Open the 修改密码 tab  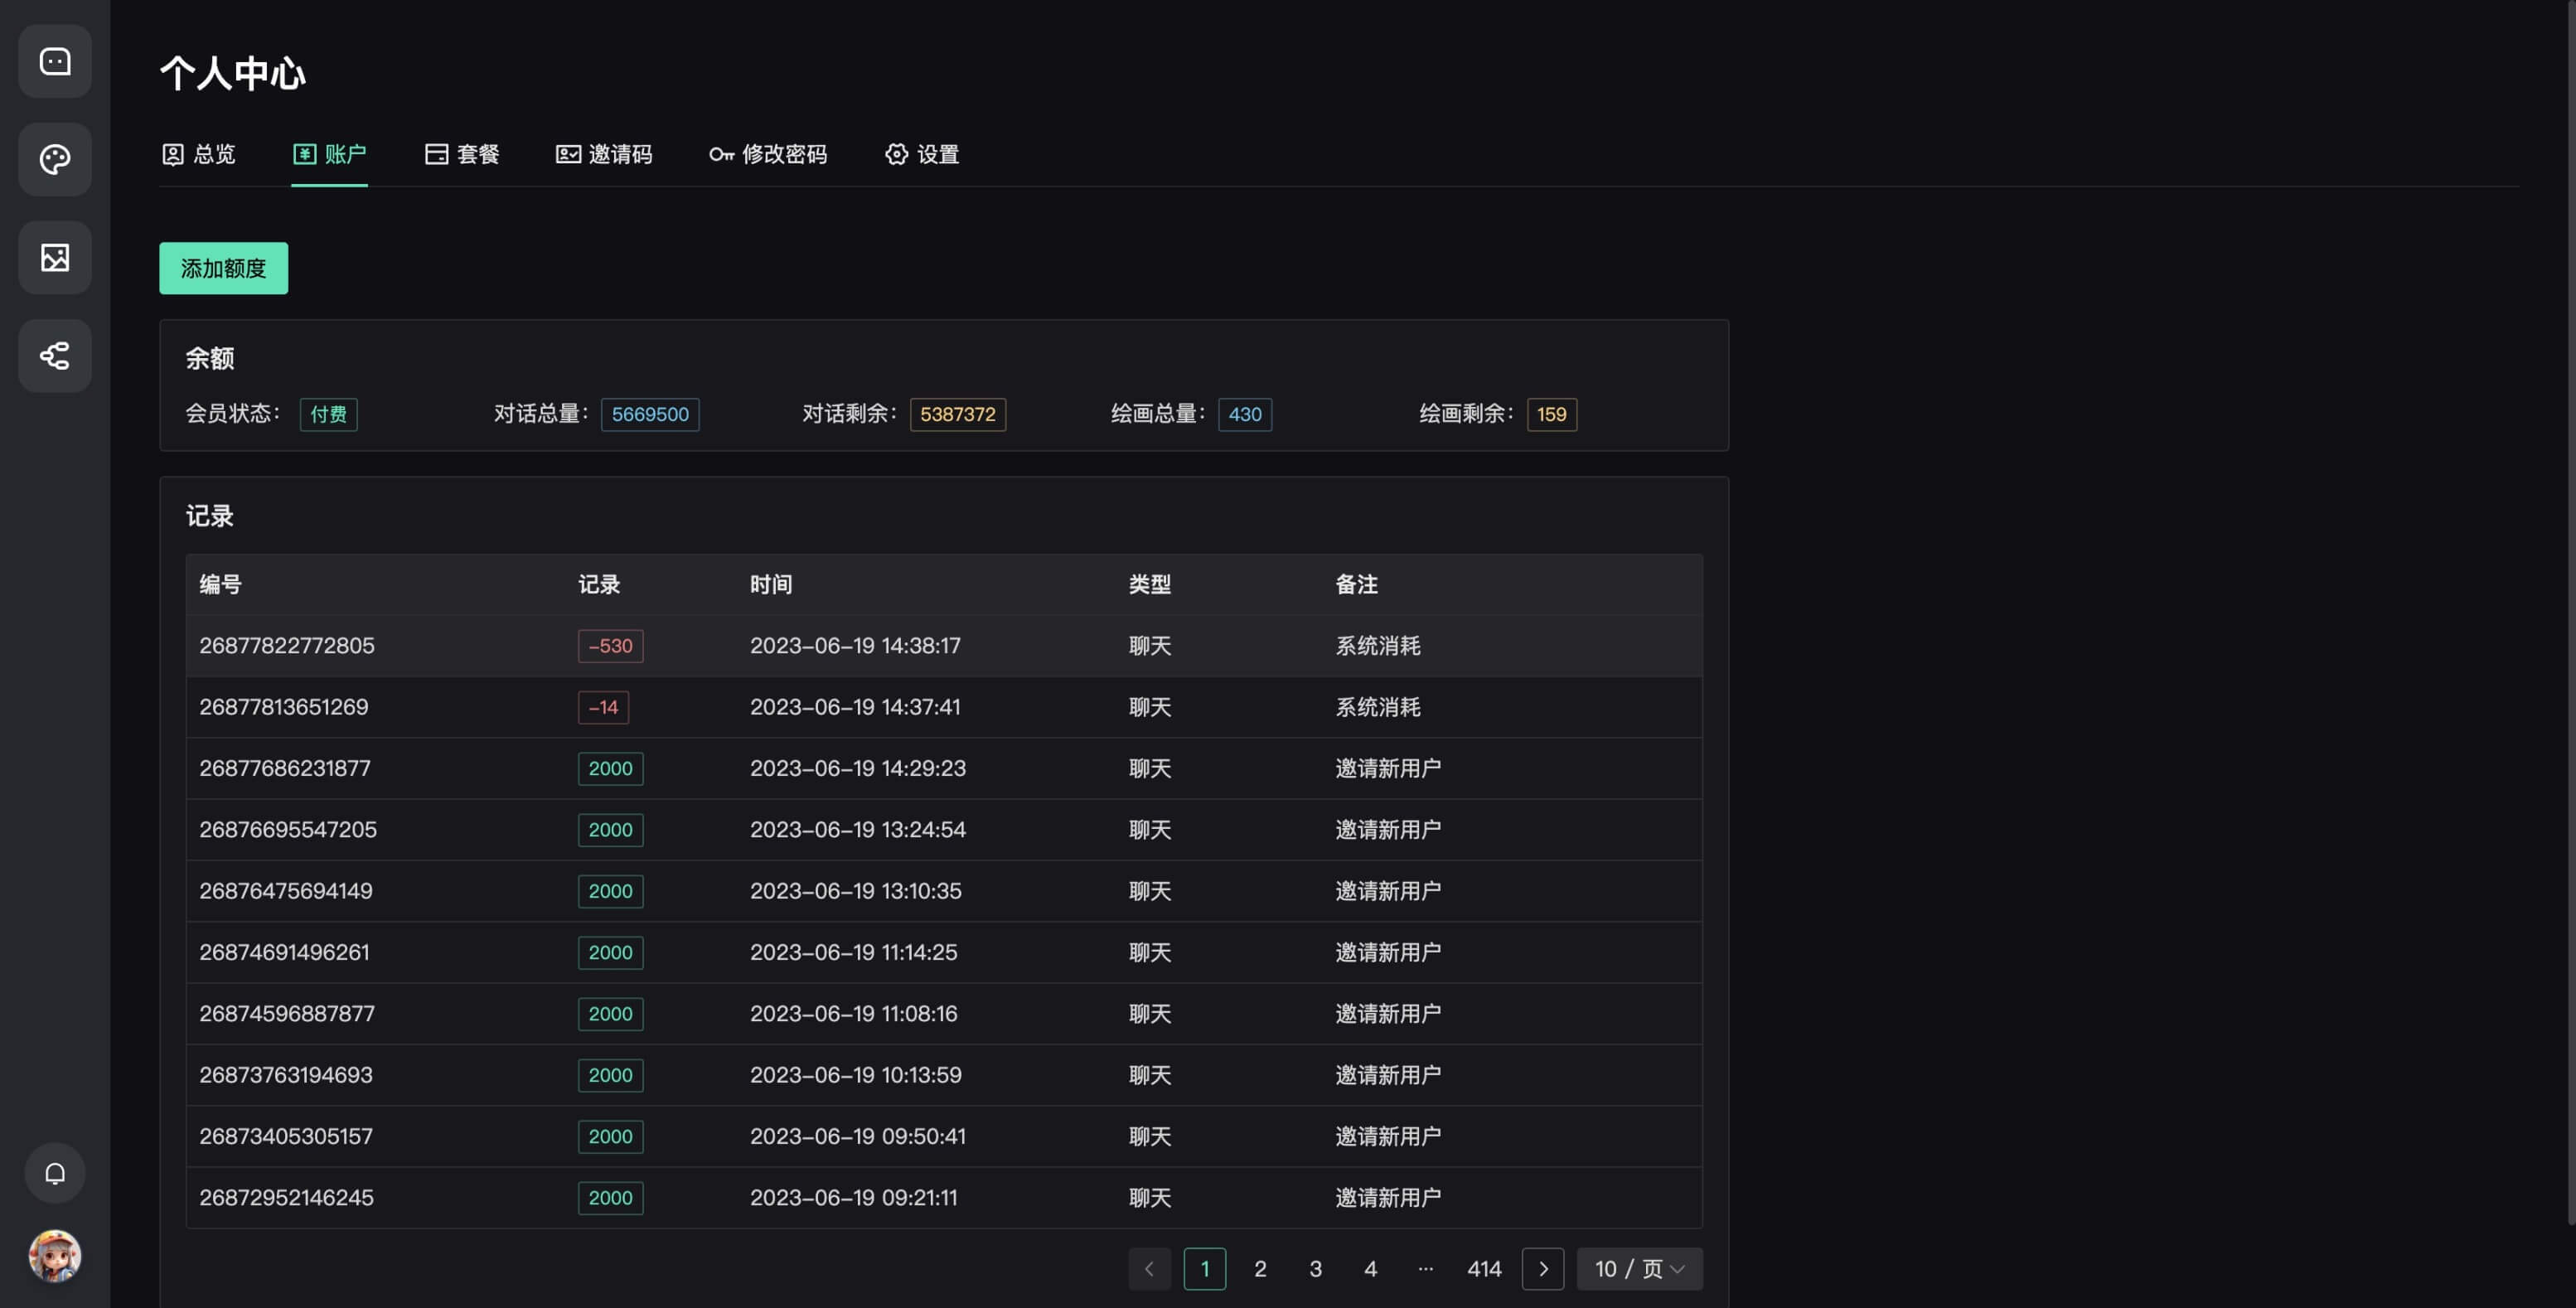[768, 154]
